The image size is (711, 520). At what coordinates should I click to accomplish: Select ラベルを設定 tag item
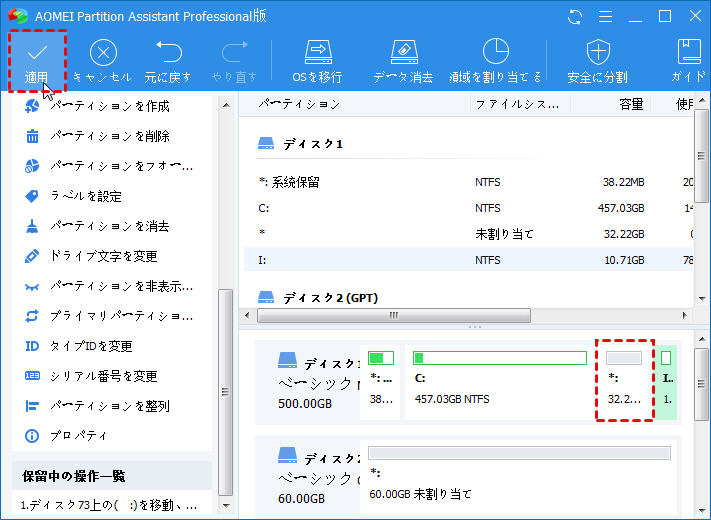tap(73, 196)
